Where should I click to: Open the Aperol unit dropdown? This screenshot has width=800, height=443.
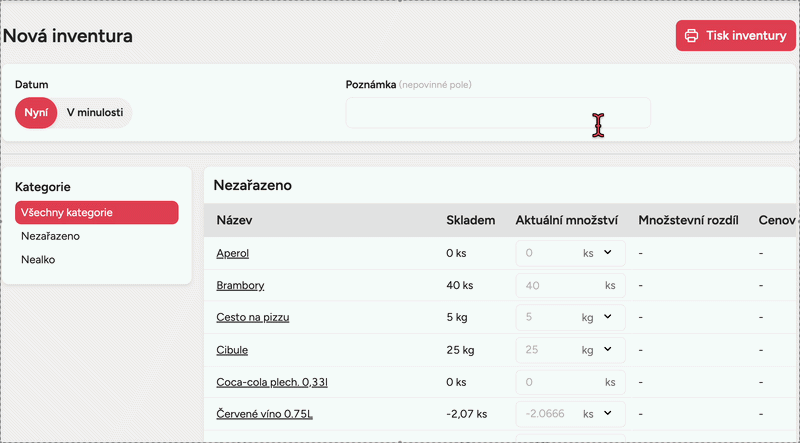click(x=607, y=253)
